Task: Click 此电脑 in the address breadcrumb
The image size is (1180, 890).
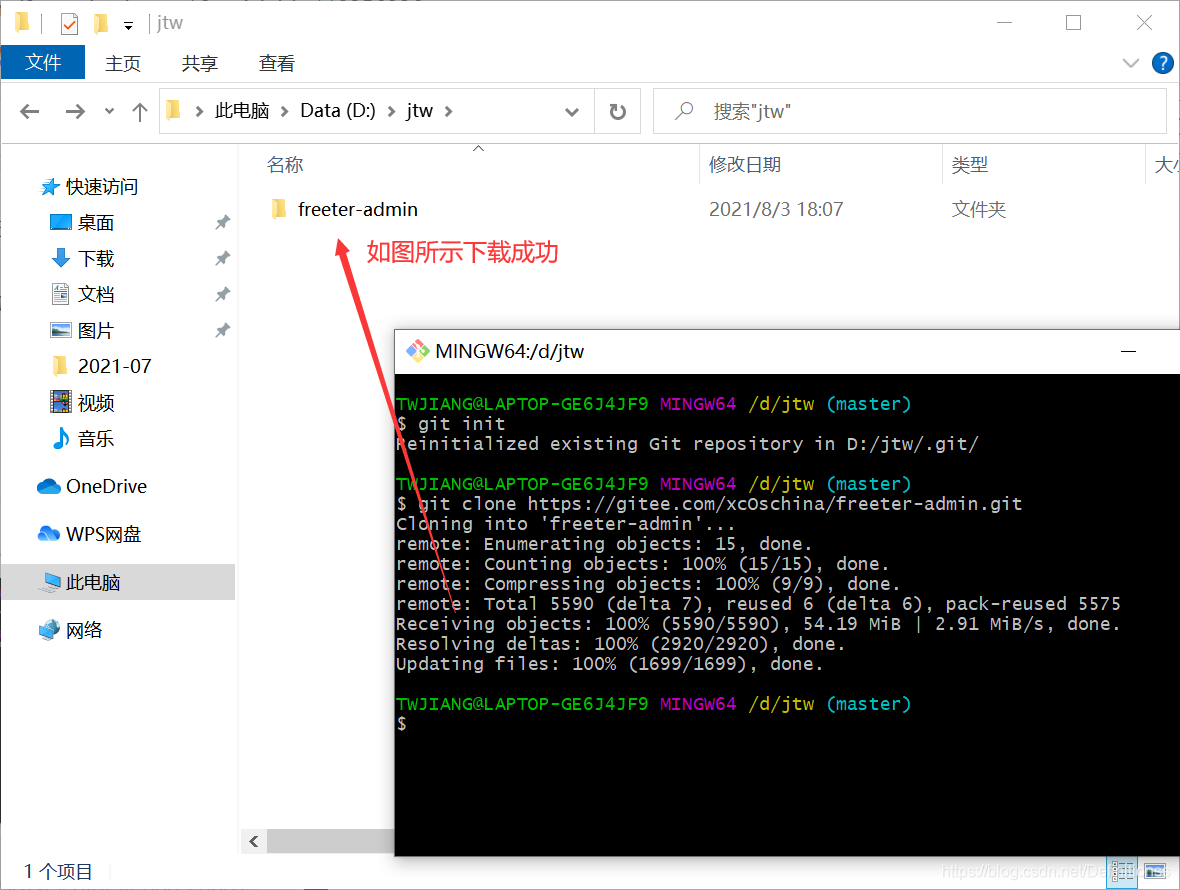Action: tap(242, 111)
